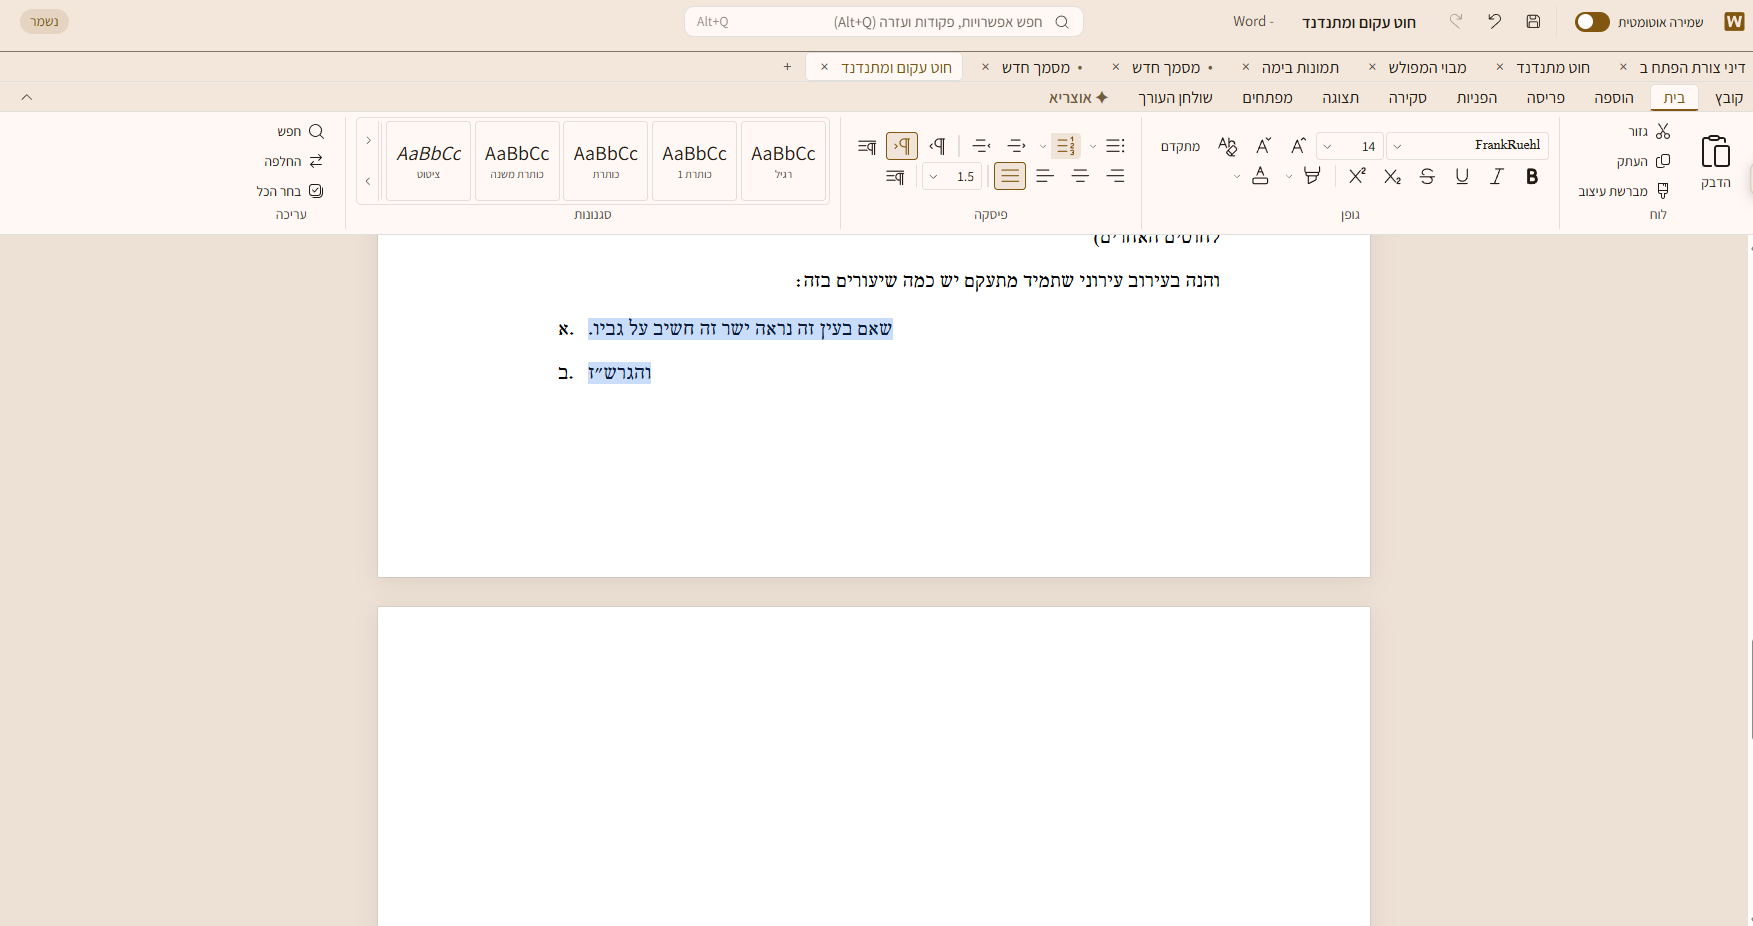1753x926 pixels.
Task: Apply the Normal (רגיל) style
Action: (x=783, y=161)
